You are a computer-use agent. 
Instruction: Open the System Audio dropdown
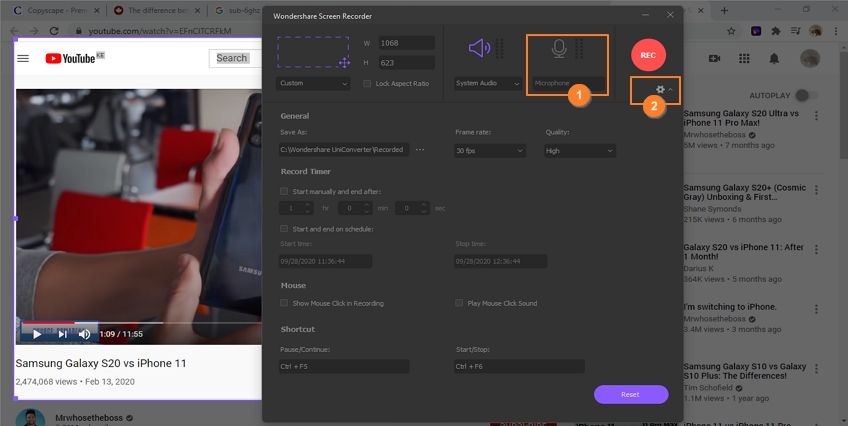487,83
